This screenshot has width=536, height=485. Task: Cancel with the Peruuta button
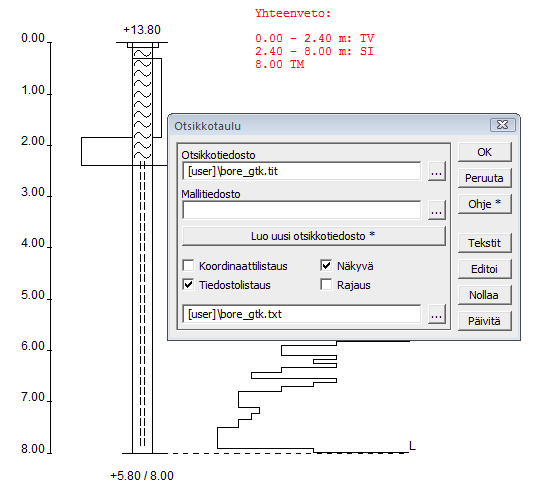tap(484, 178)
